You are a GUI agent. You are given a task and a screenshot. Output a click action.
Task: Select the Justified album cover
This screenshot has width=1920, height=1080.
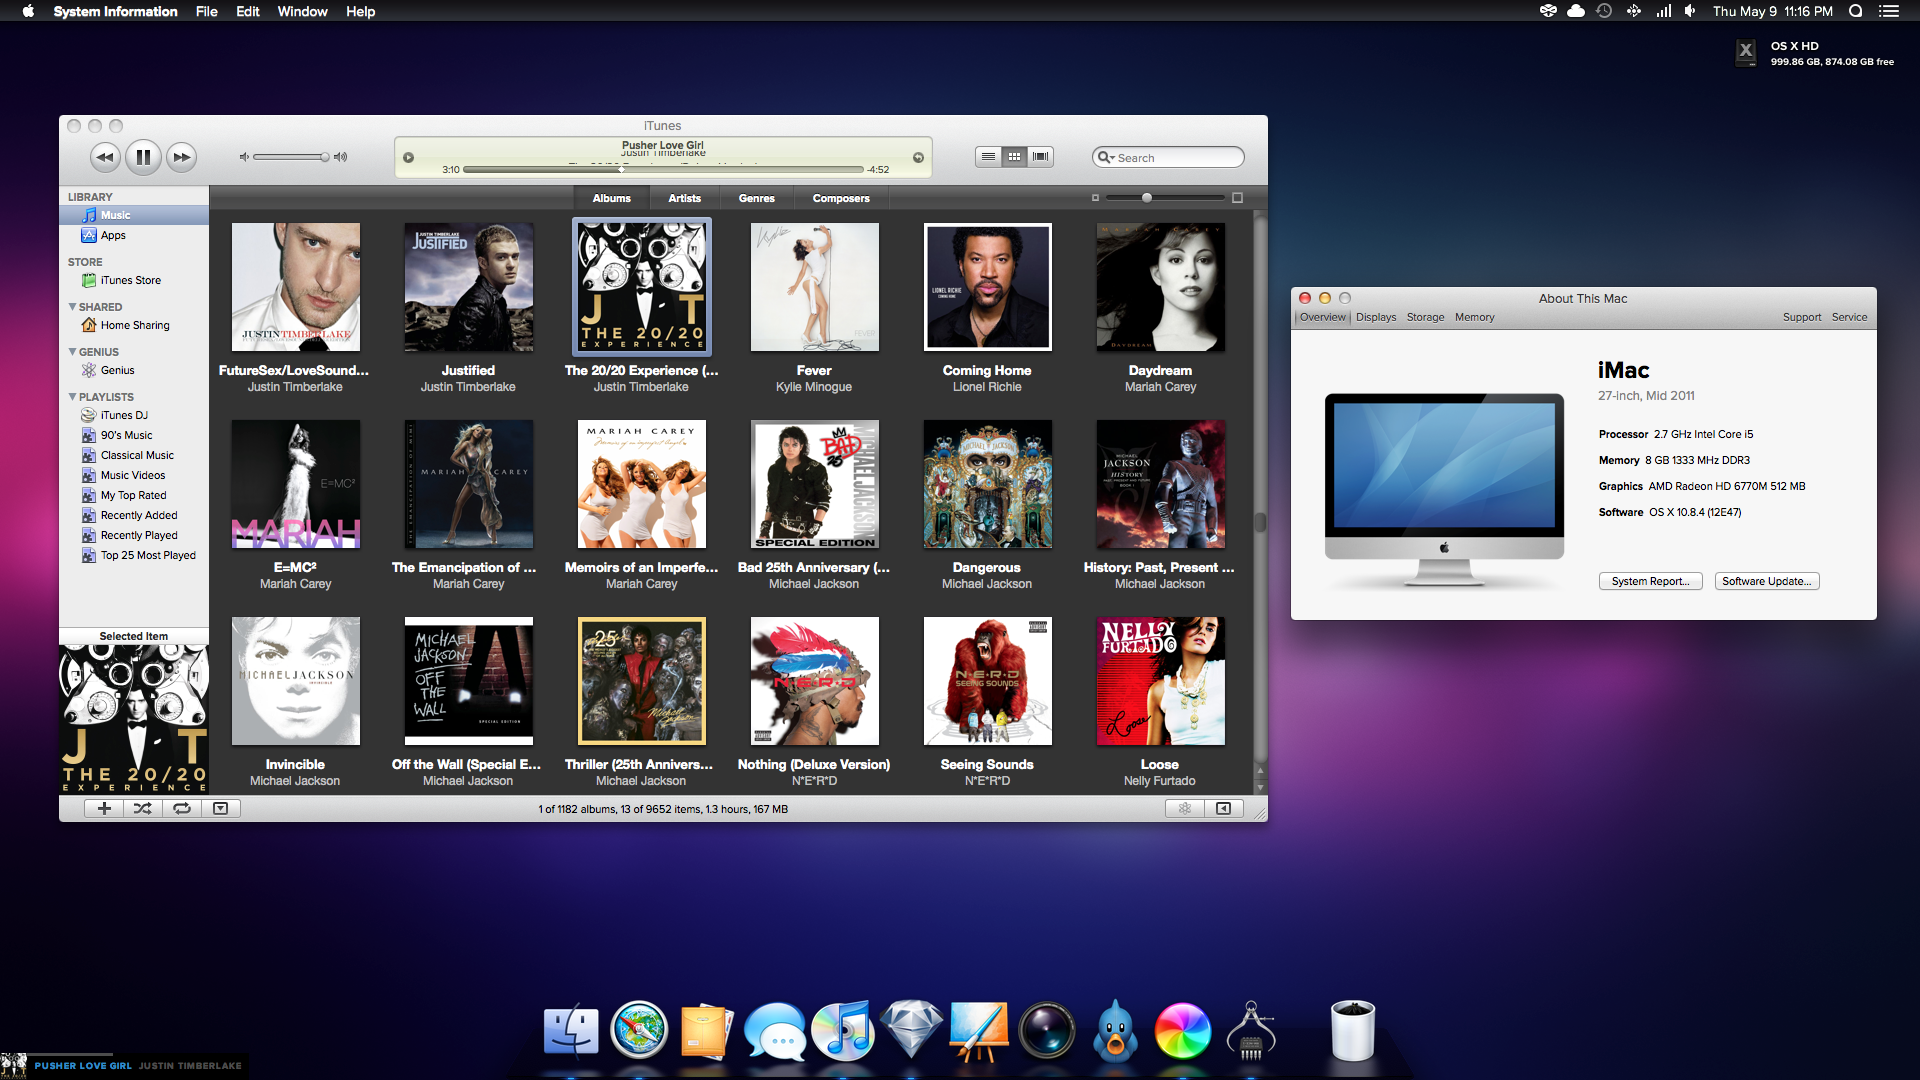pyautogui.click(x=468, y=287)
